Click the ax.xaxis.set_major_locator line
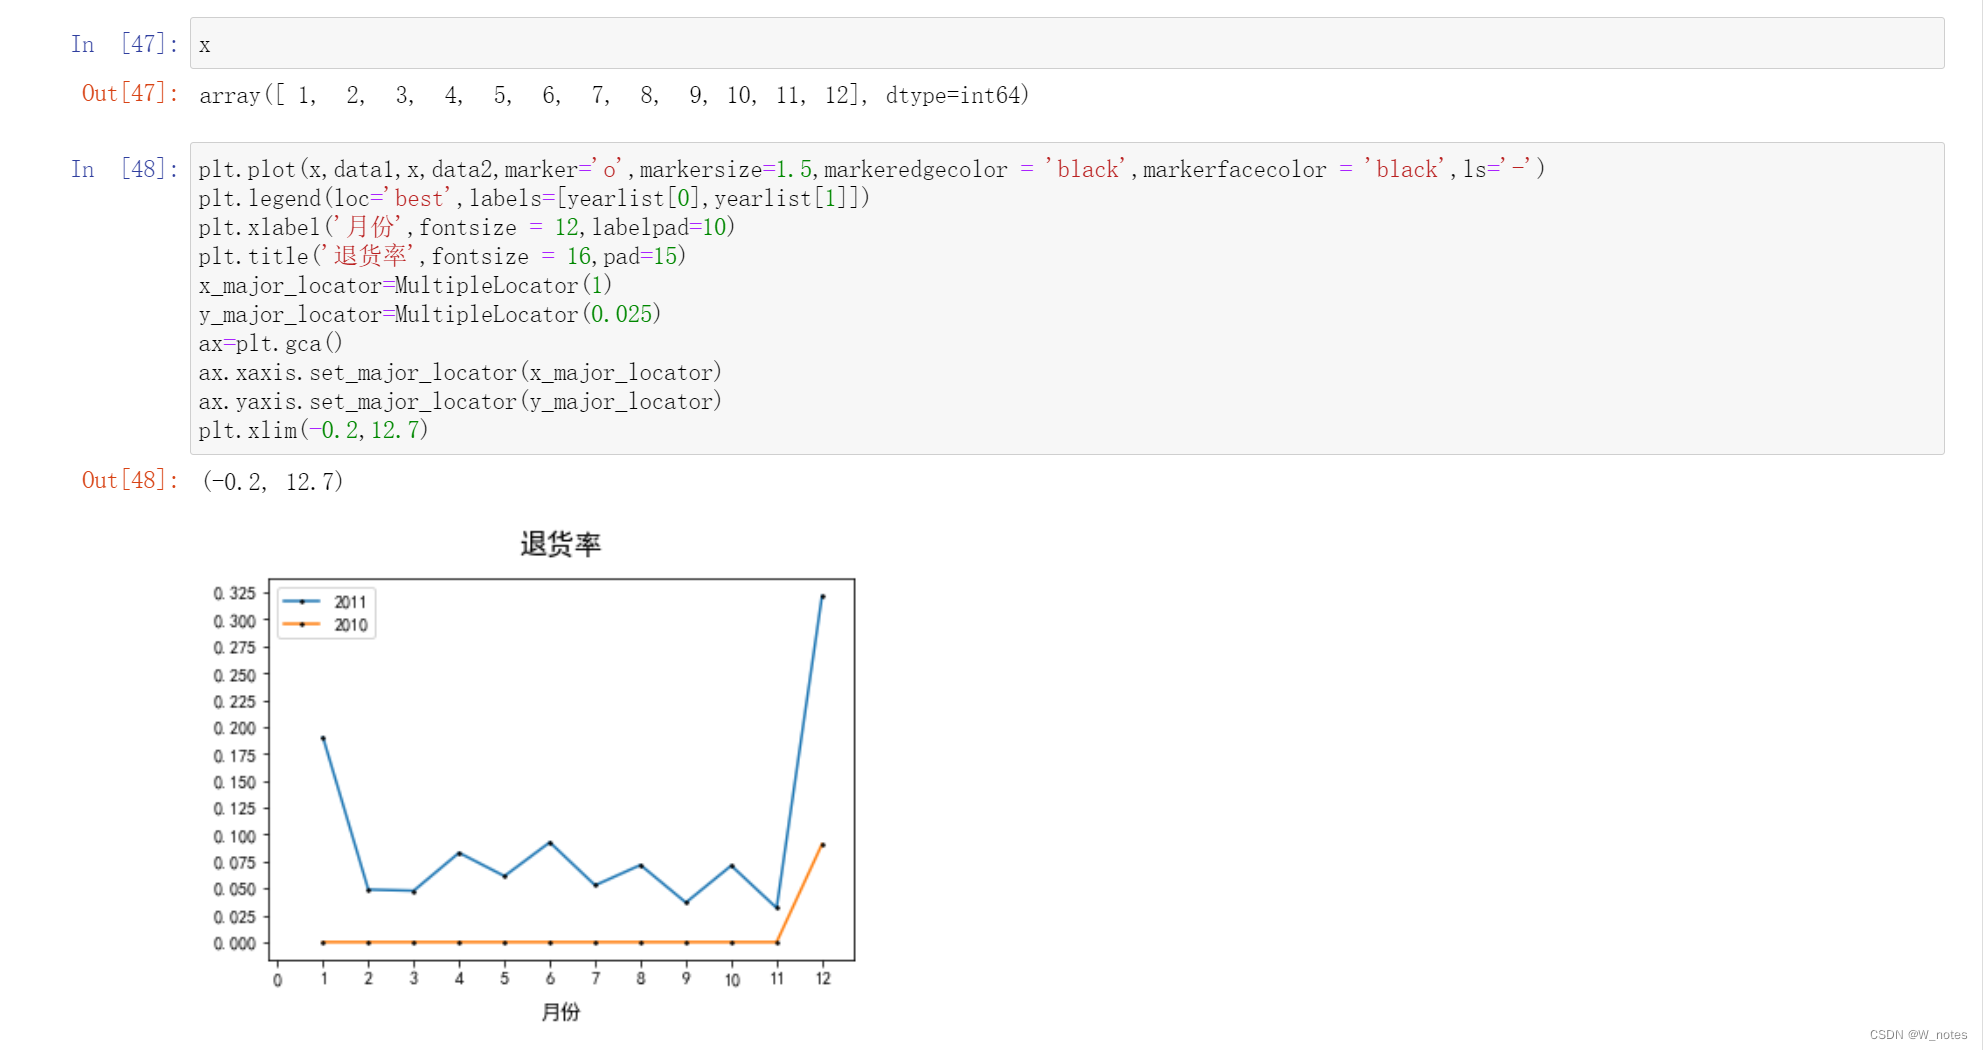This screenshot has height=1050, width=1983. coord(460,372)
